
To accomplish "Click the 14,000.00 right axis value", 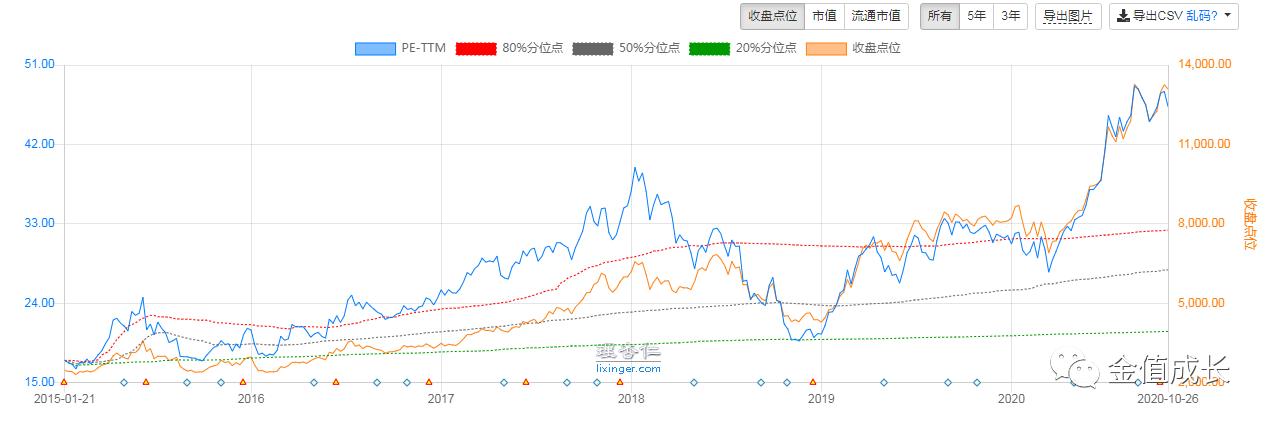I will click(x=1203, y=65).
